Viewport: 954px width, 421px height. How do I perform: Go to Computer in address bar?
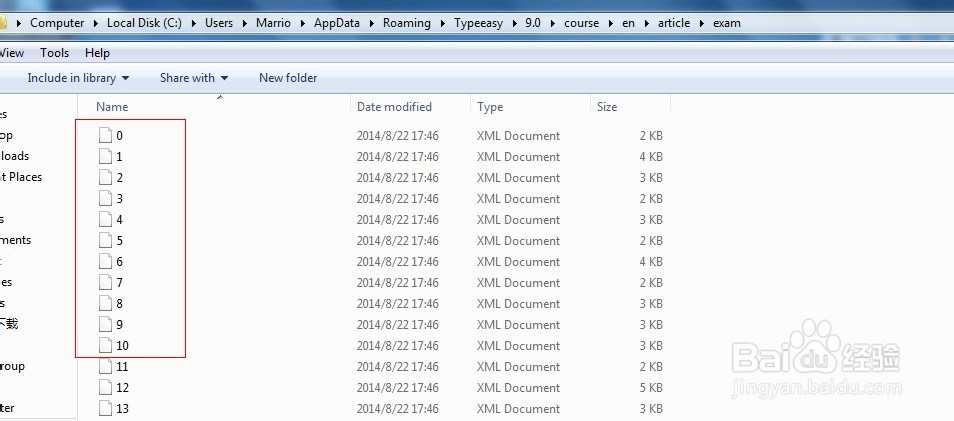click(57, 23)
